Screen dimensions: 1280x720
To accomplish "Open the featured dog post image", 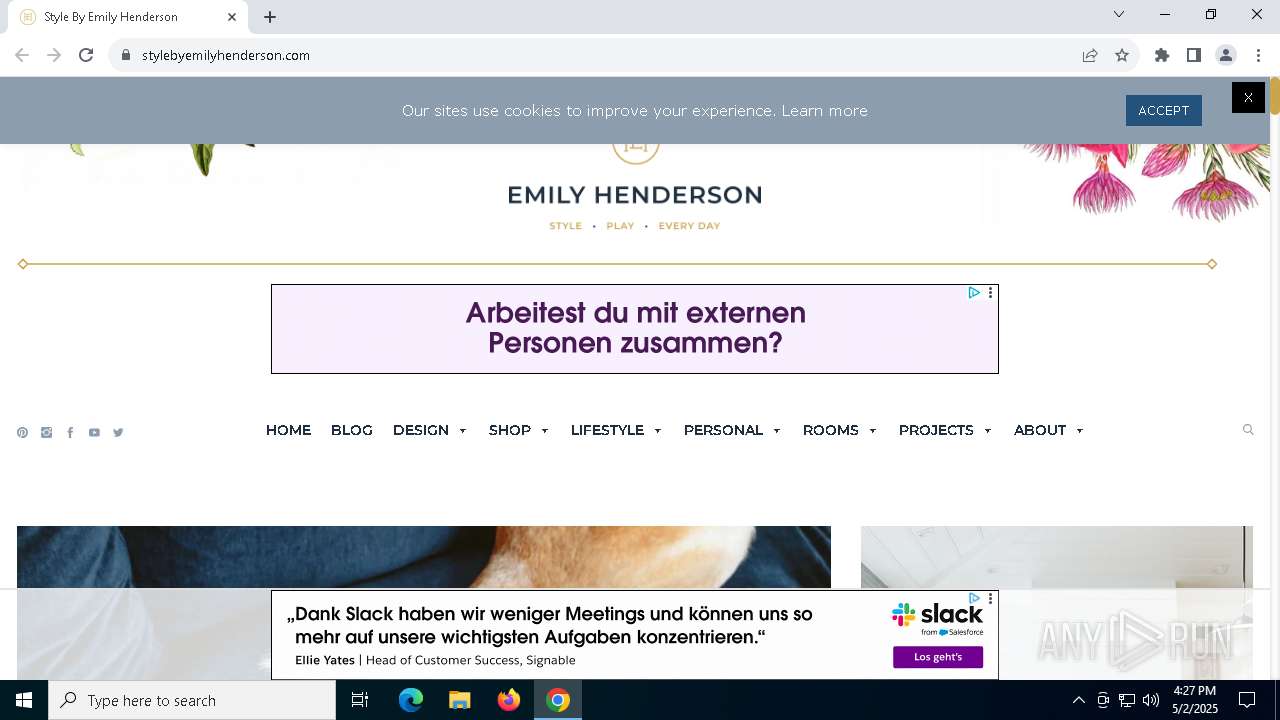I will [424, 557].
